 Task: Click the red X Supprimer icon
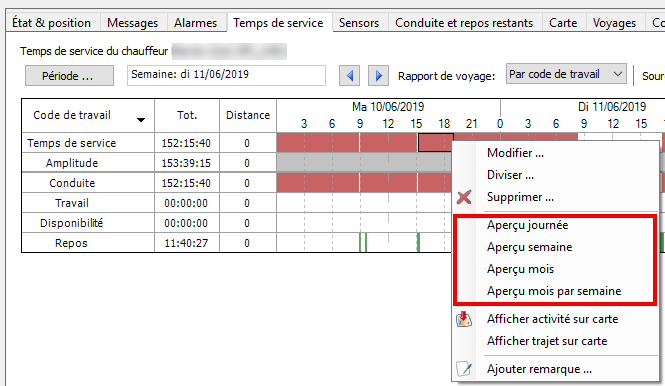point(464,197)
